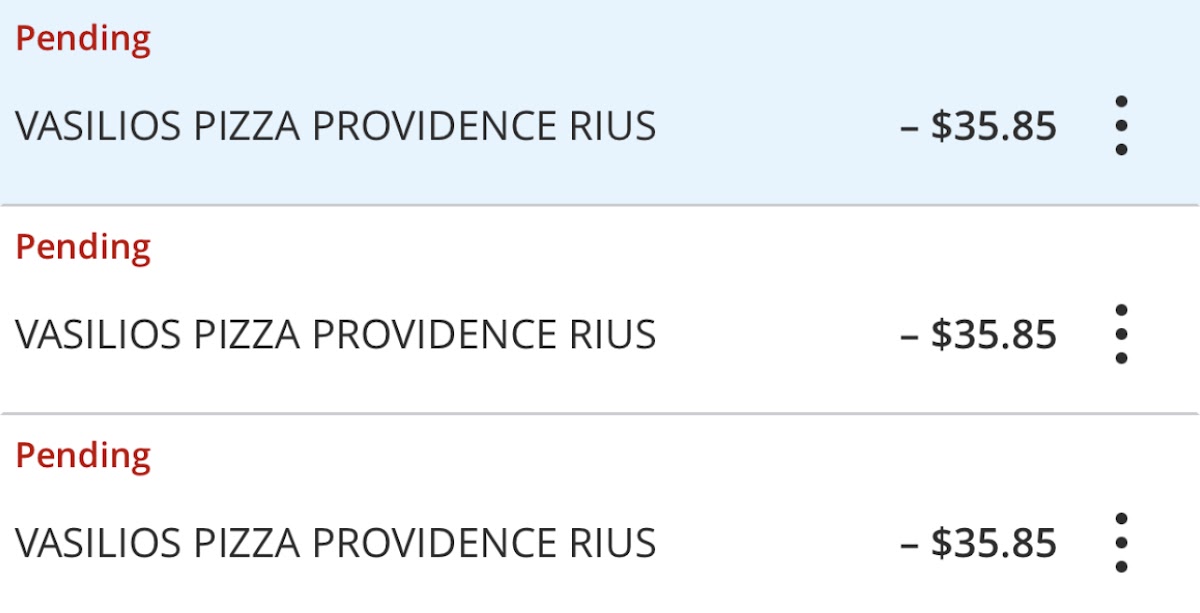Viewport: 1200px width, 613px height.
Task: Click the Pending status on the highlighted transaction
Action: pyautogui.click(x=83, y=39)
